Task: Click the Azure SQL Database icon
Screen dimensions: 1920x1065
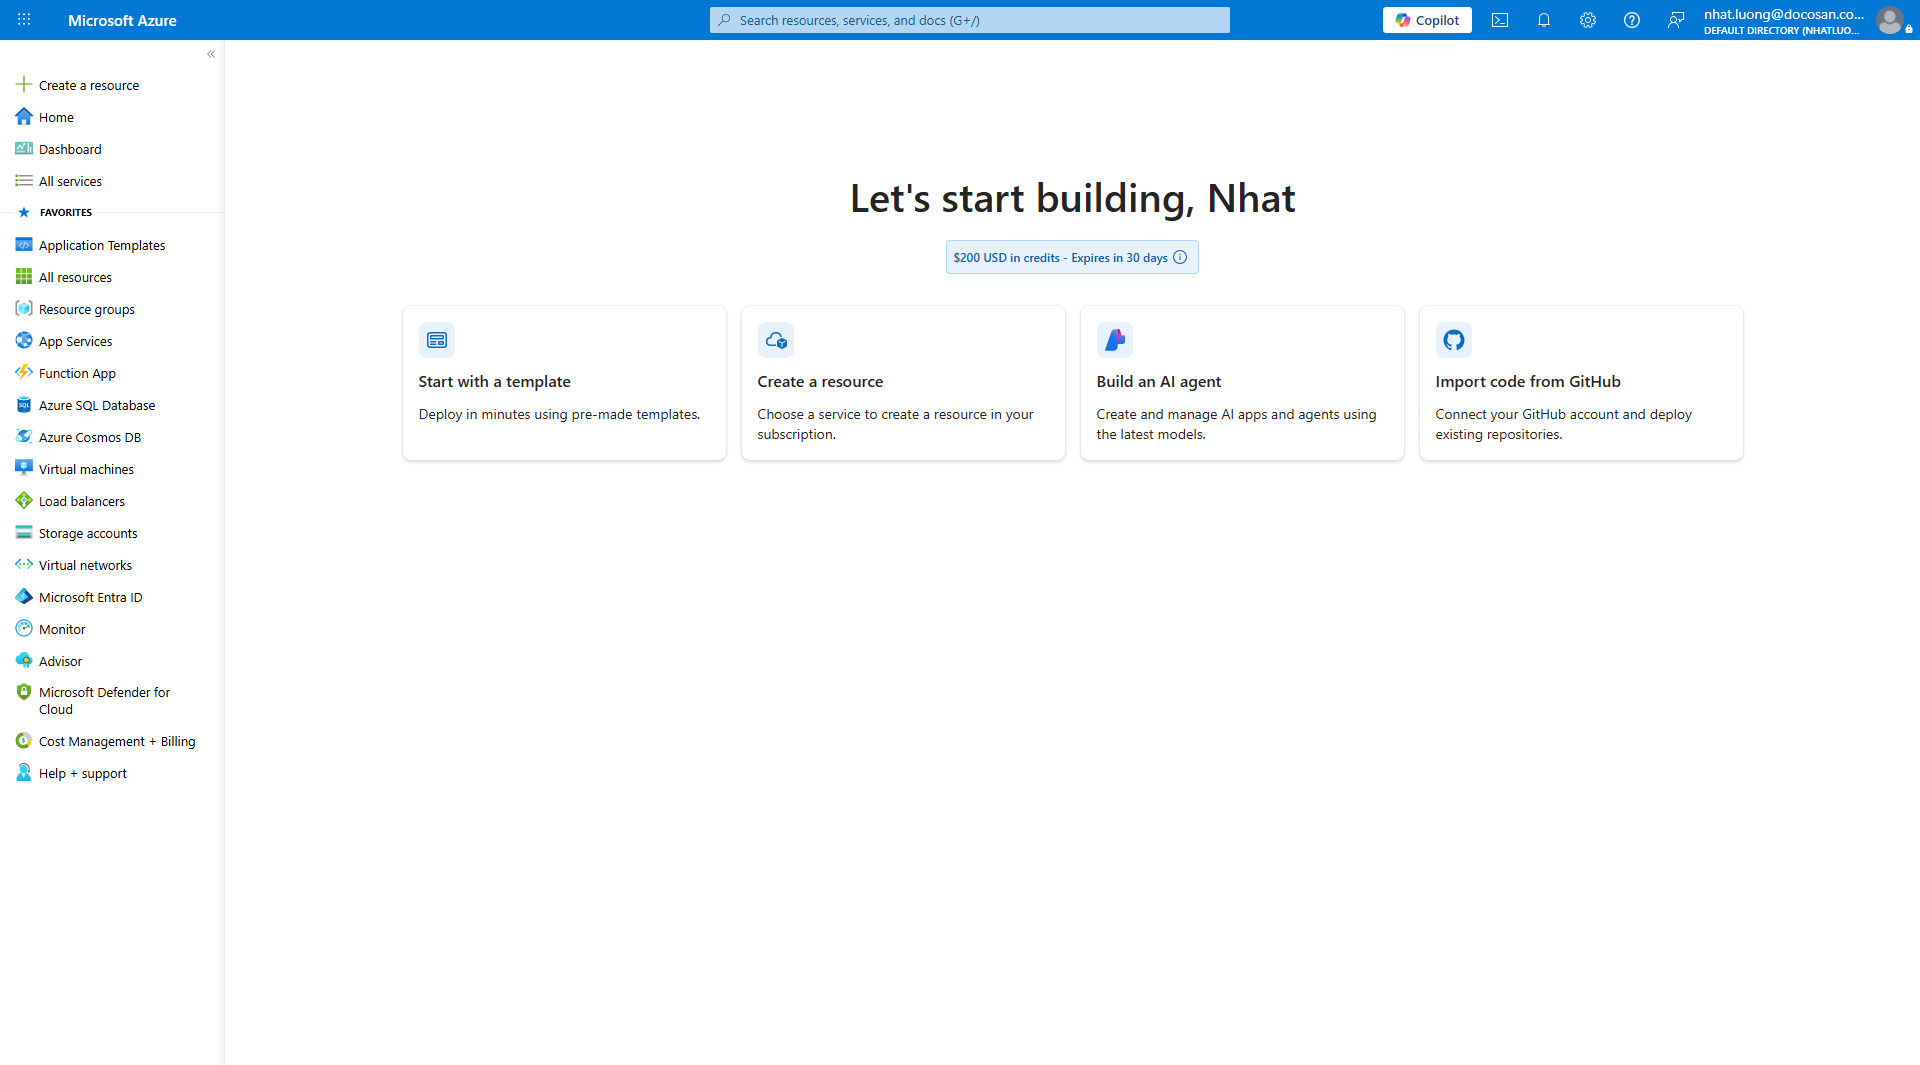Action: 24,405
